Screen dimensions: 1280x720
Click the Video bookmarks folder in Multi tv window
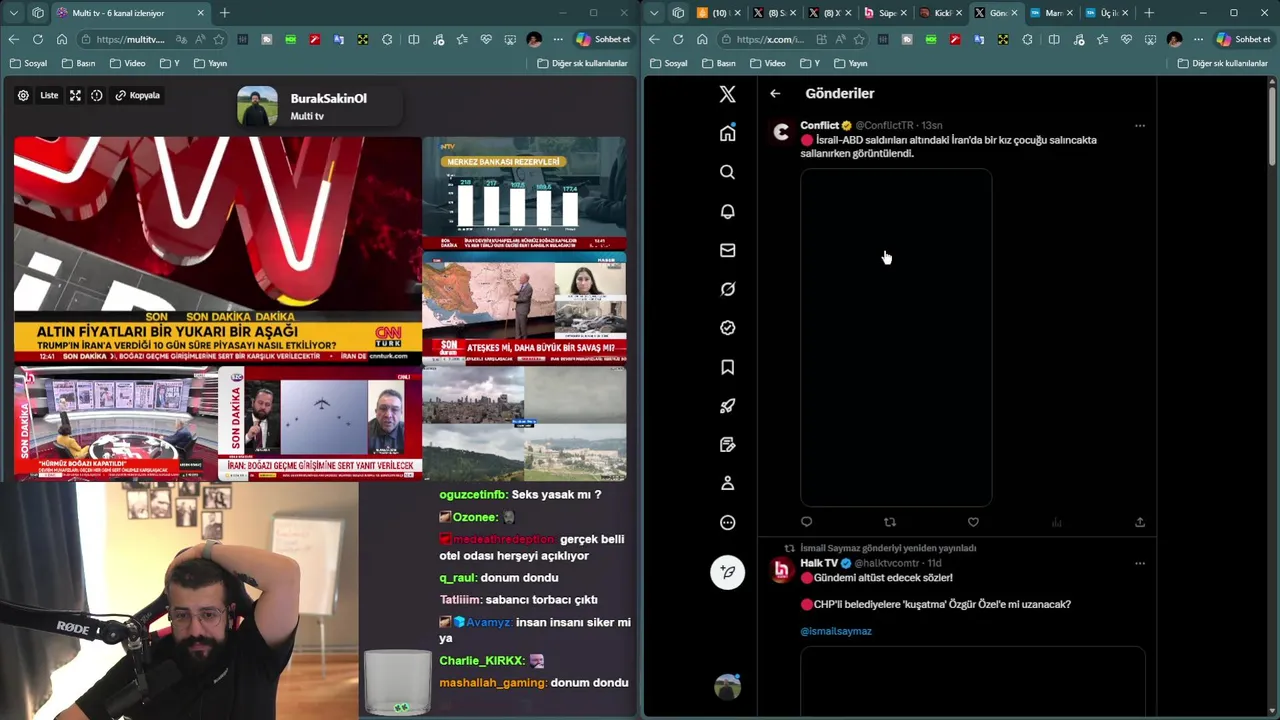127,63
